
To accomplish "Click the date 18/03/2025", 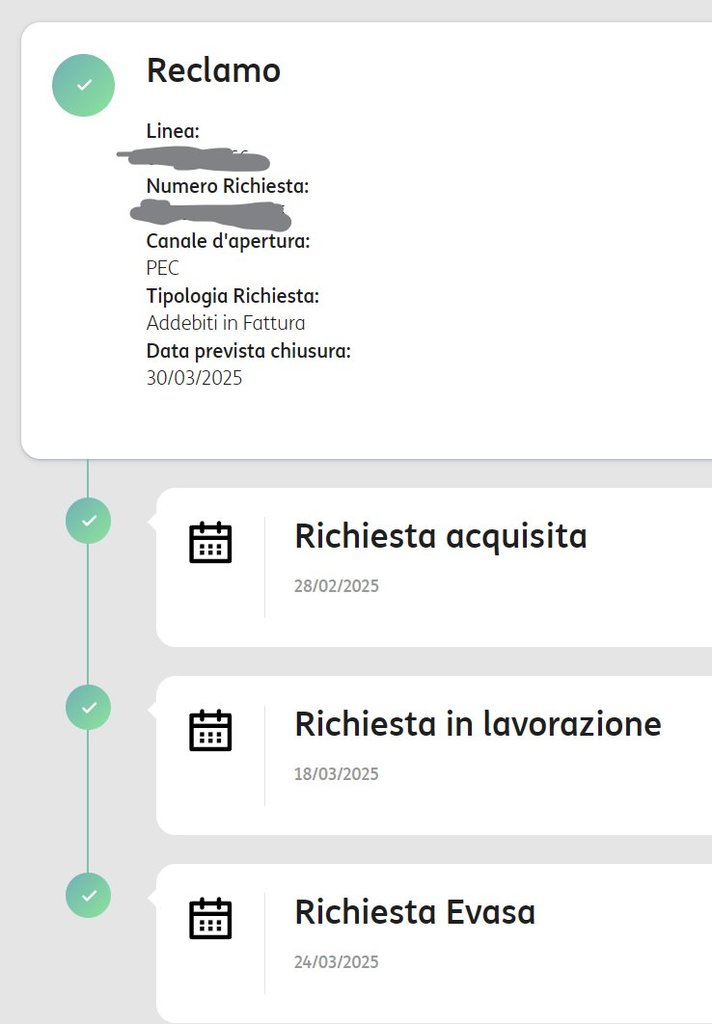I will pos(336,774).
